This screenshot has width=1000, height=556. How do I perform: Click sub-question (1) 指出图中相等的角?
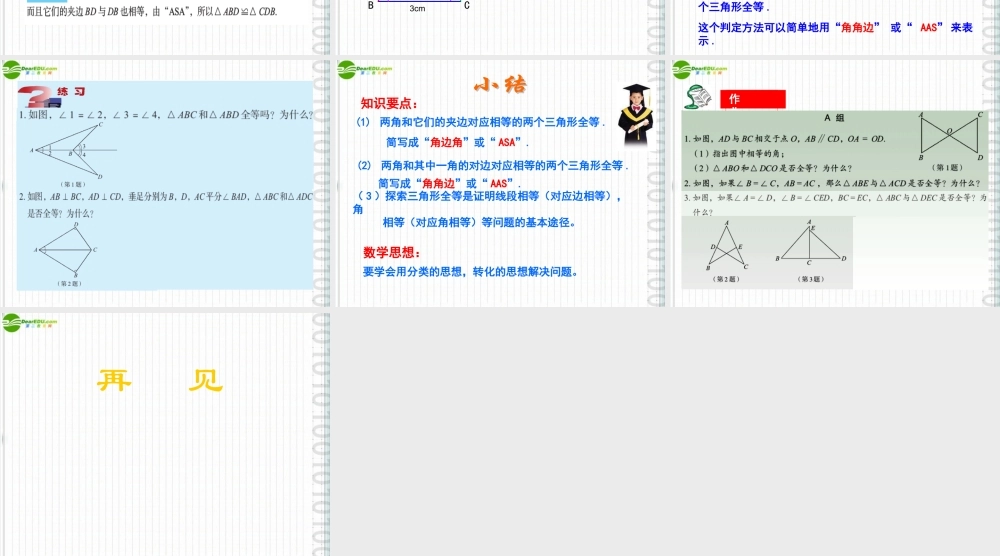(739, 154)
